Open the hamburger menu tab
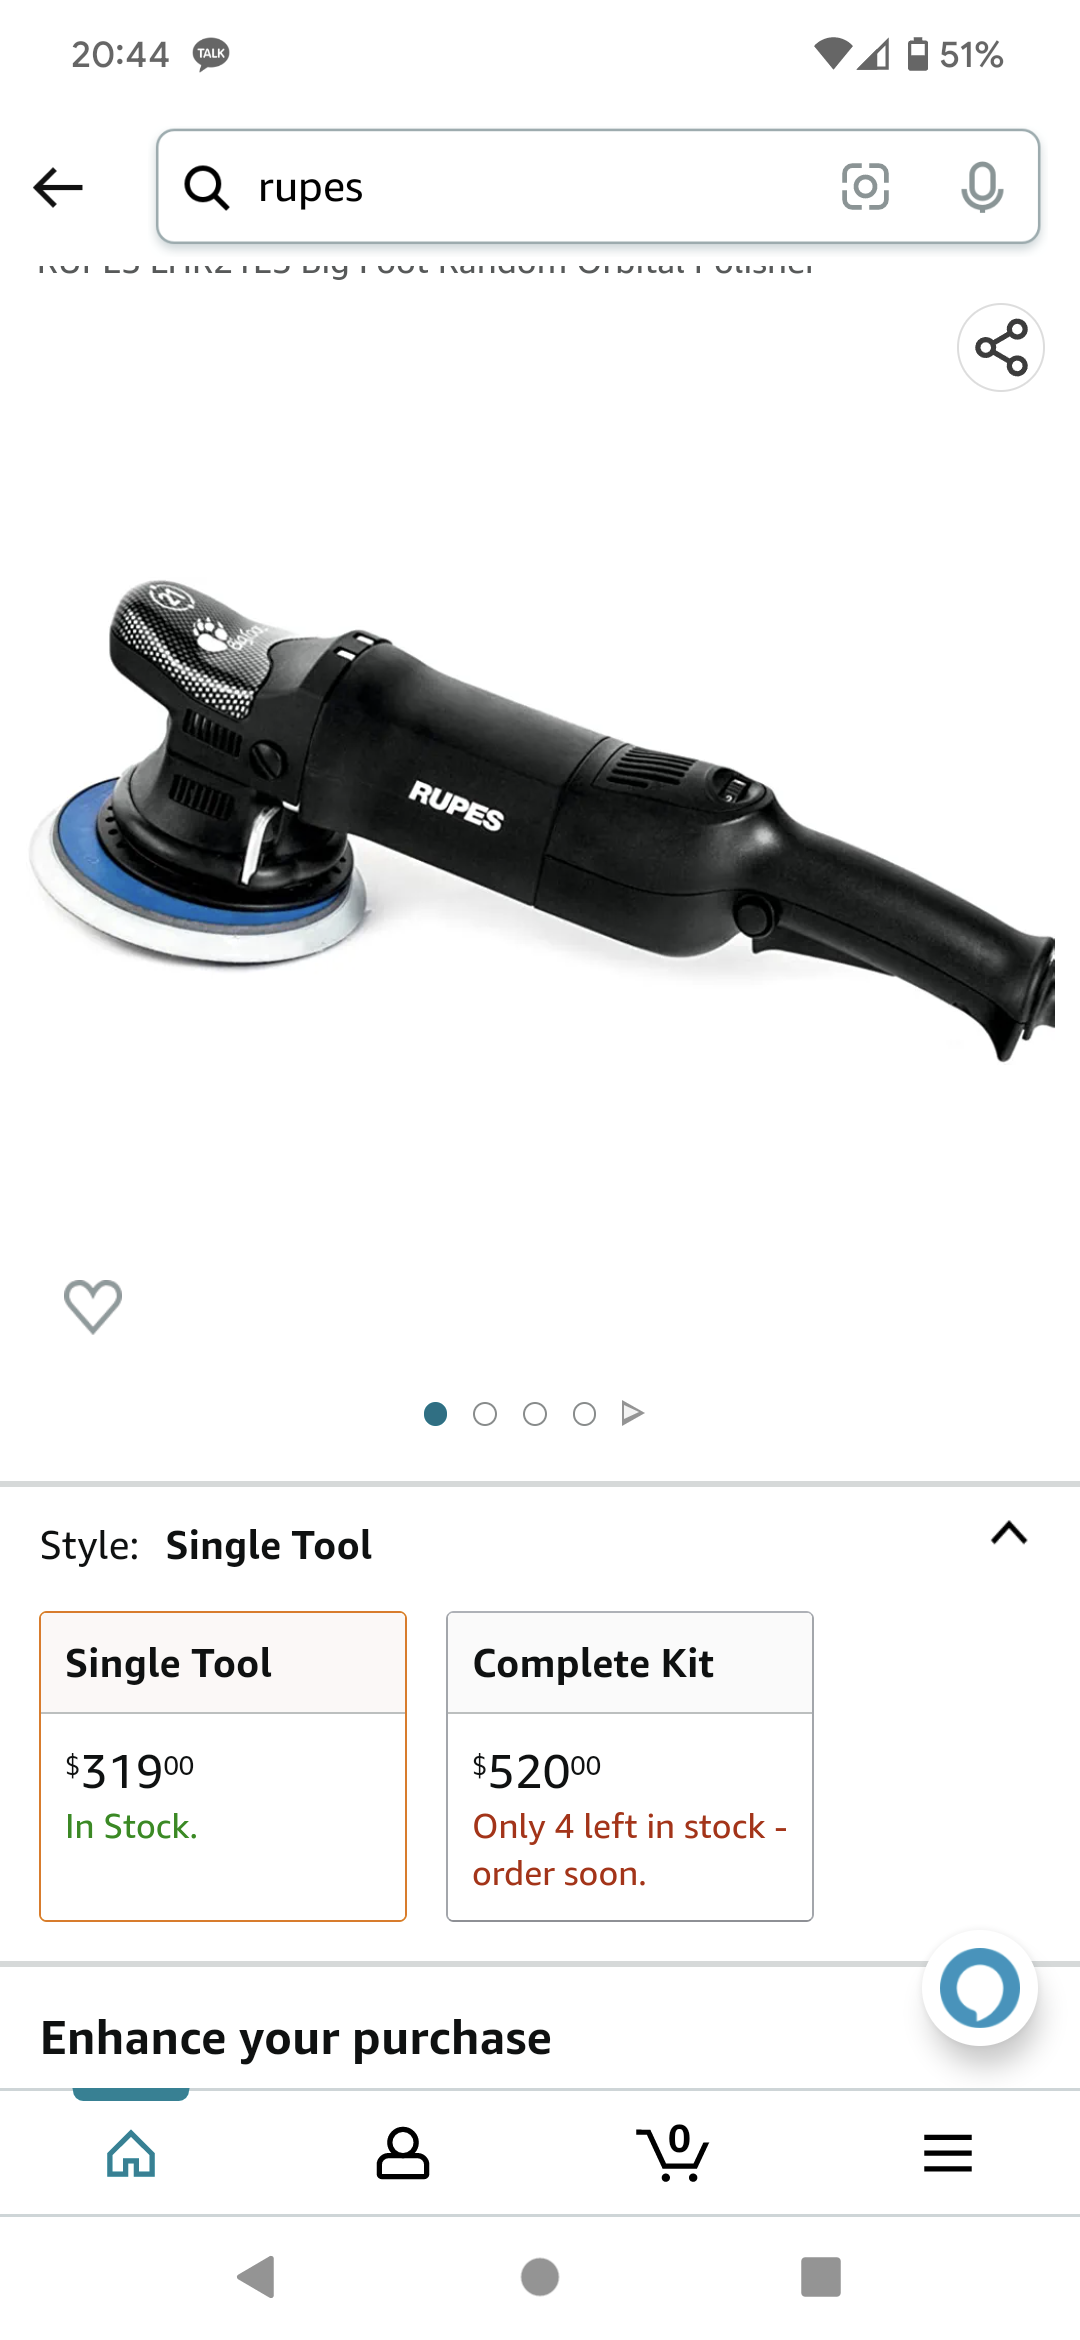The height and width of the screenshot is (2340, 1080). point(947,2152)
